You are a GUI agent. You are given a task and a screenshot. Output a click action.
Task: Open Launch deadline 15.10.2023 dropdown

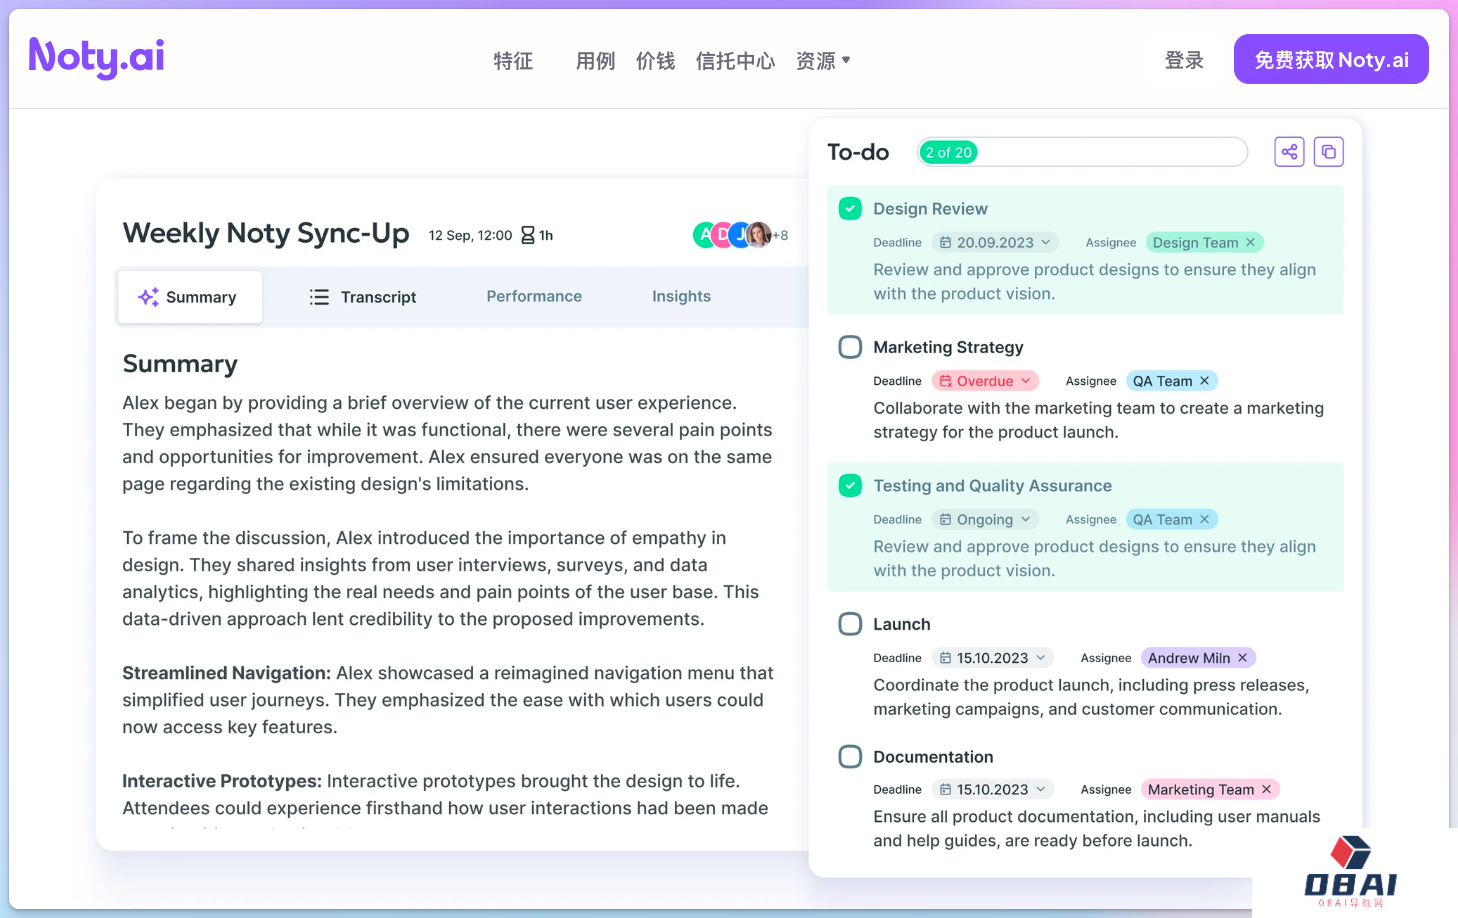point(993,658)
